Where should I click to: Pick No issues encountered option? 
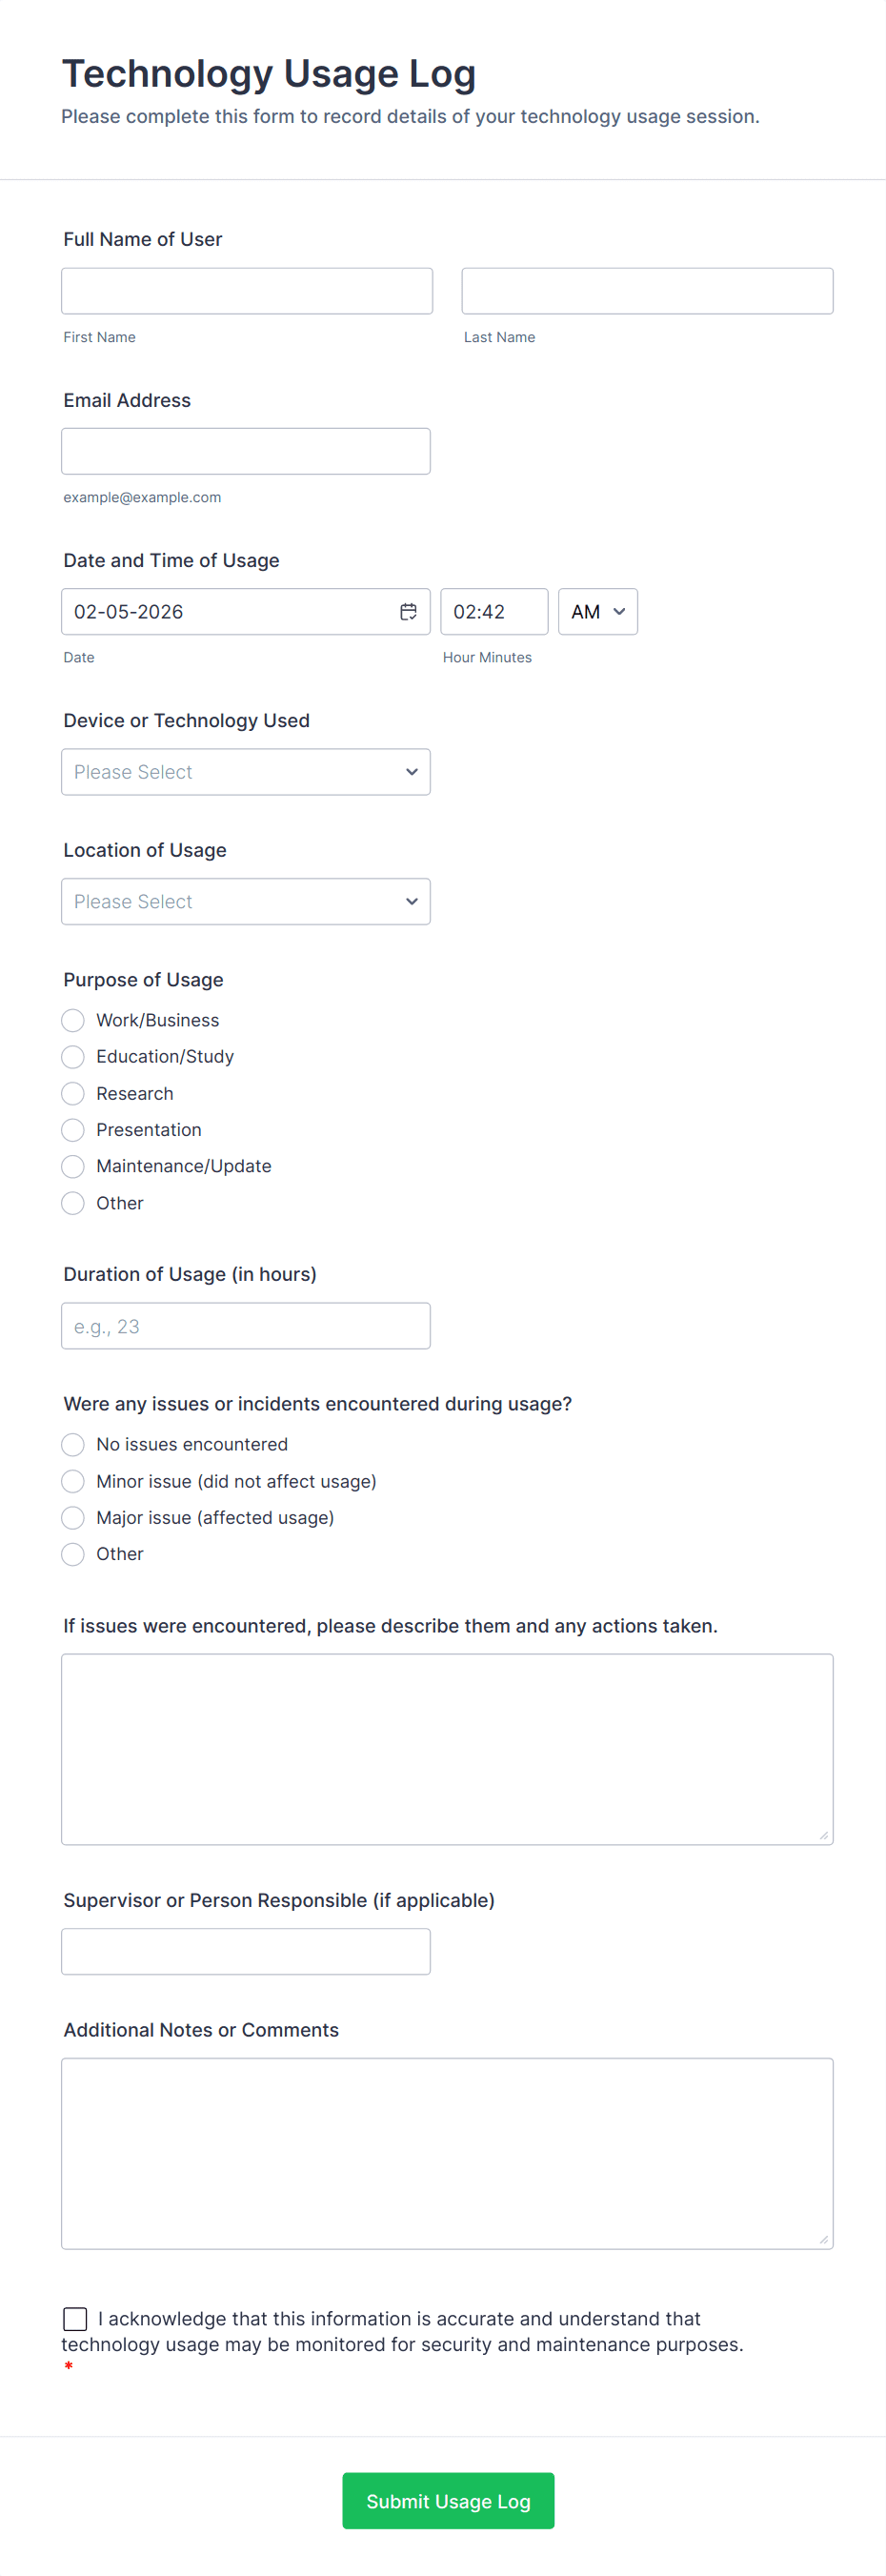point(73,1444)
